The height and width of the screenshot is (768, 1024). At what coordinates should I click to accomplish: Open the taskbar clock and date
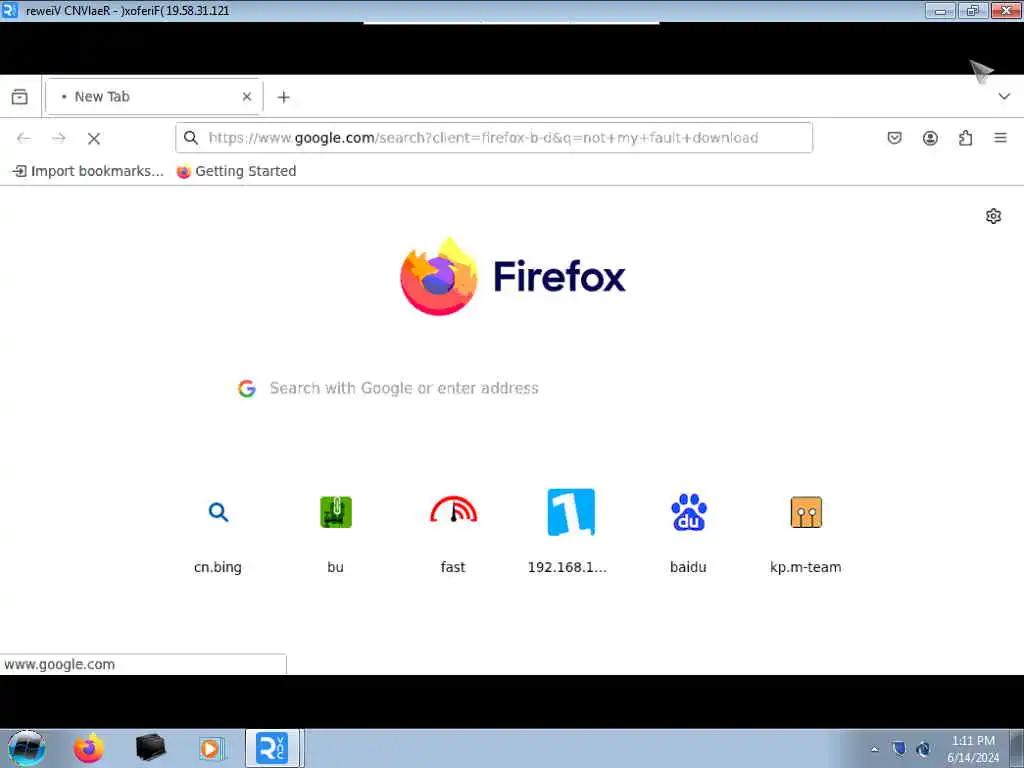tap(973, 749)
